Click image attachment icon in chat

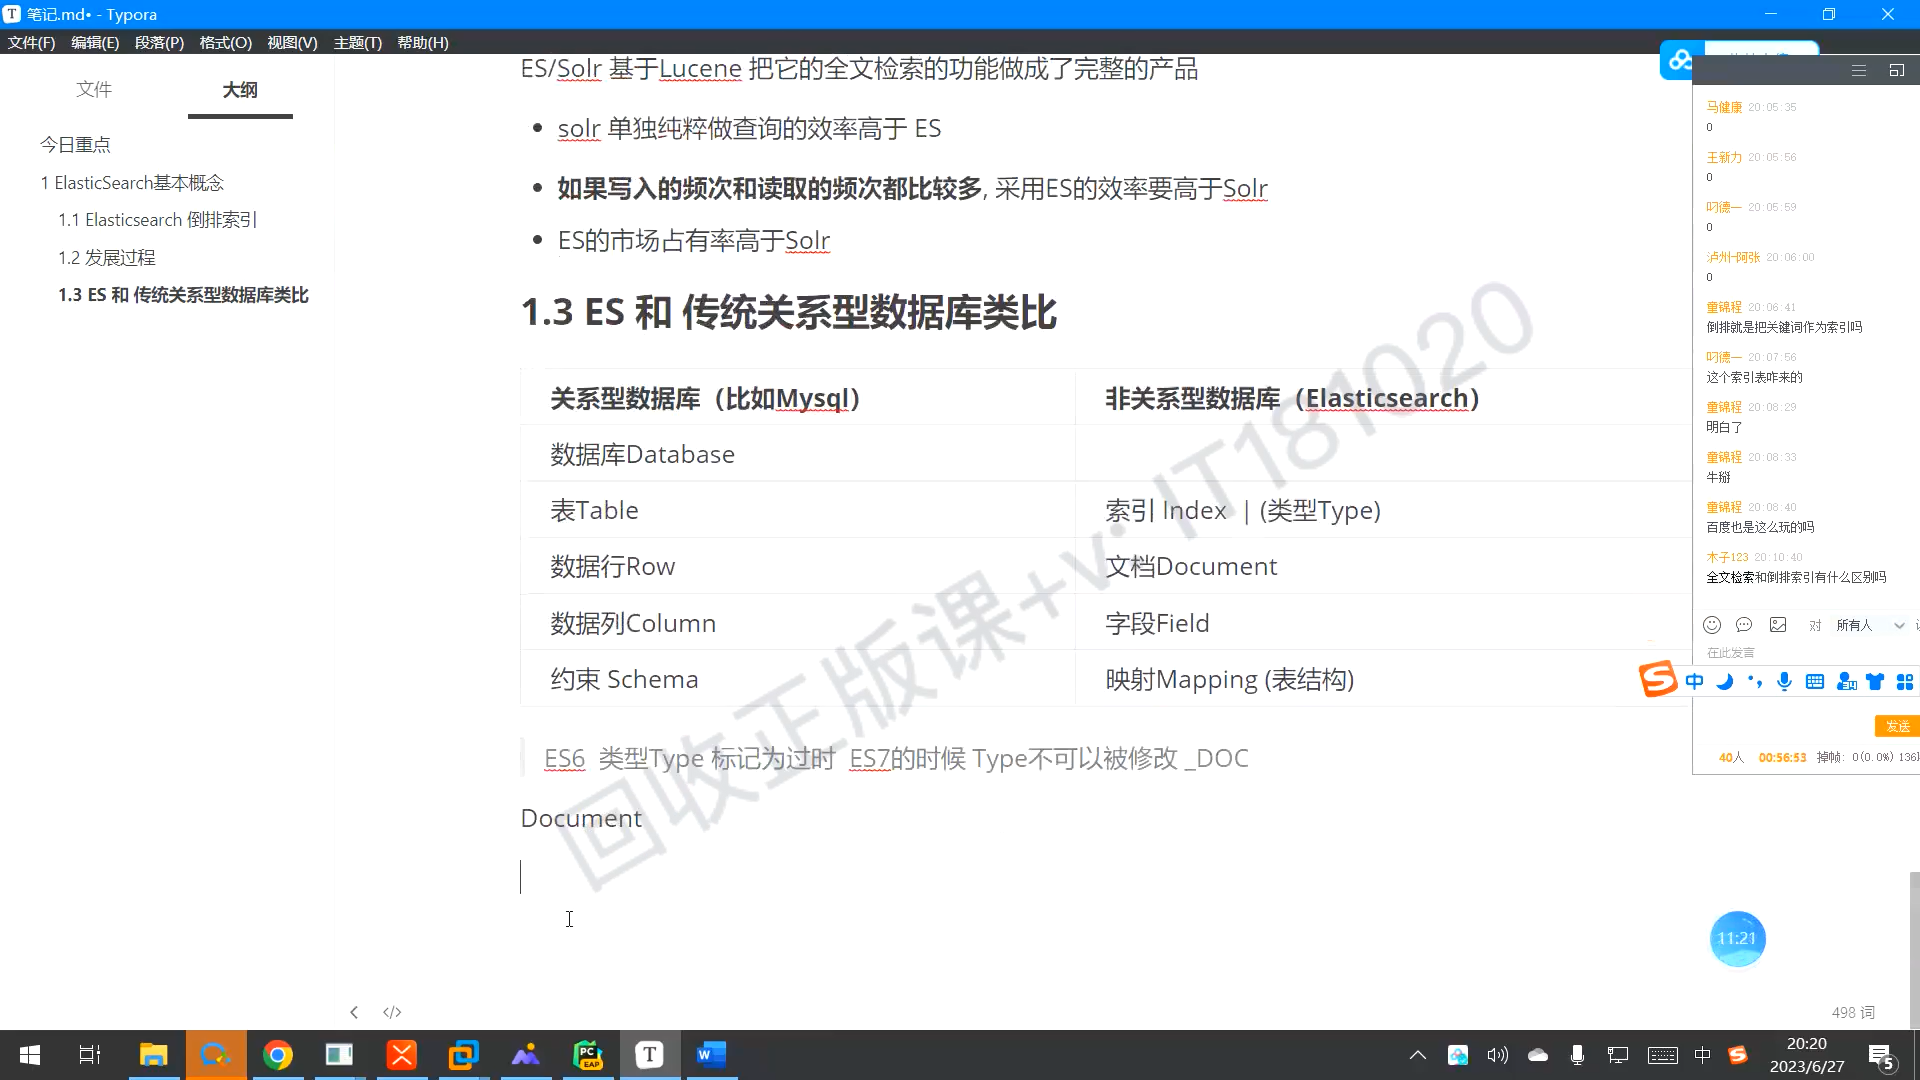coord(1778,625)
